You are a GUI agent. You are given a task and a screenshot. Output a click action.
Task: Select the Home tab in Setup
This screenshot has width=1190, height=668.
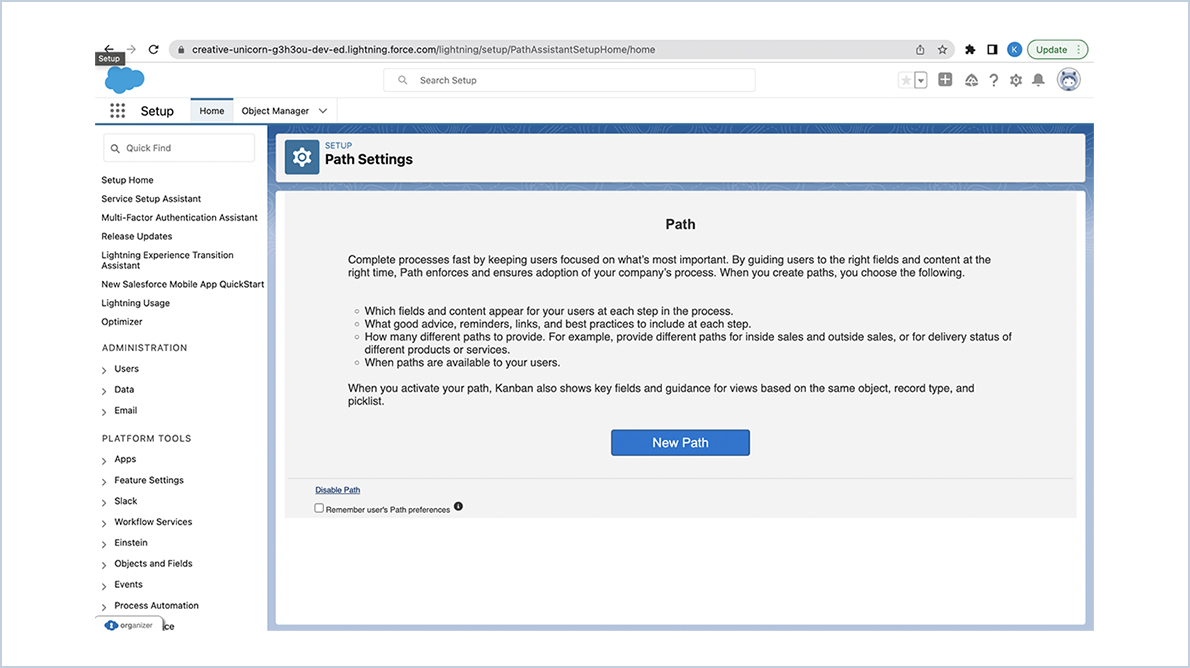tap(211, 110)
